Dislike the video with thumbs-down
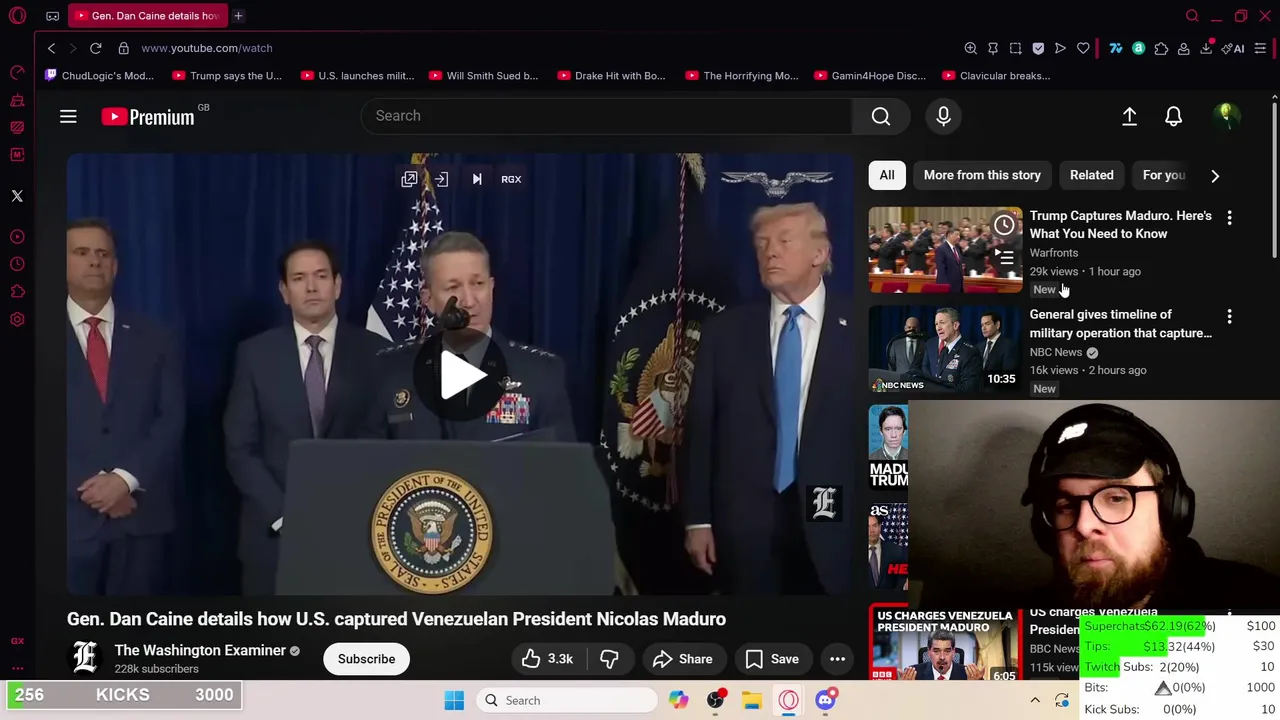Screen dimensions: 1280x720 coord(609,659)
